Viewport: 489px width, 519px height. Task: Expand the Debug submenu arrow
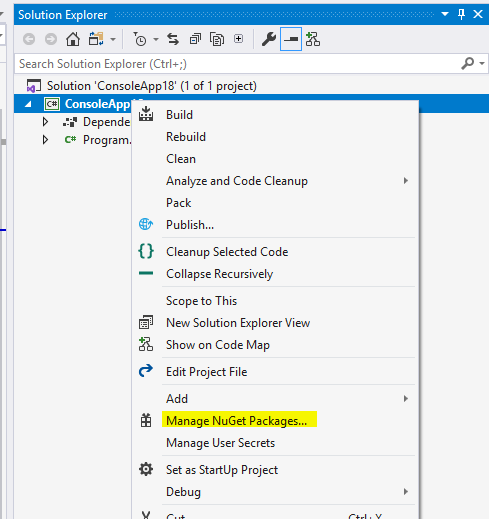pyautogui.click(x=405, y=492)
